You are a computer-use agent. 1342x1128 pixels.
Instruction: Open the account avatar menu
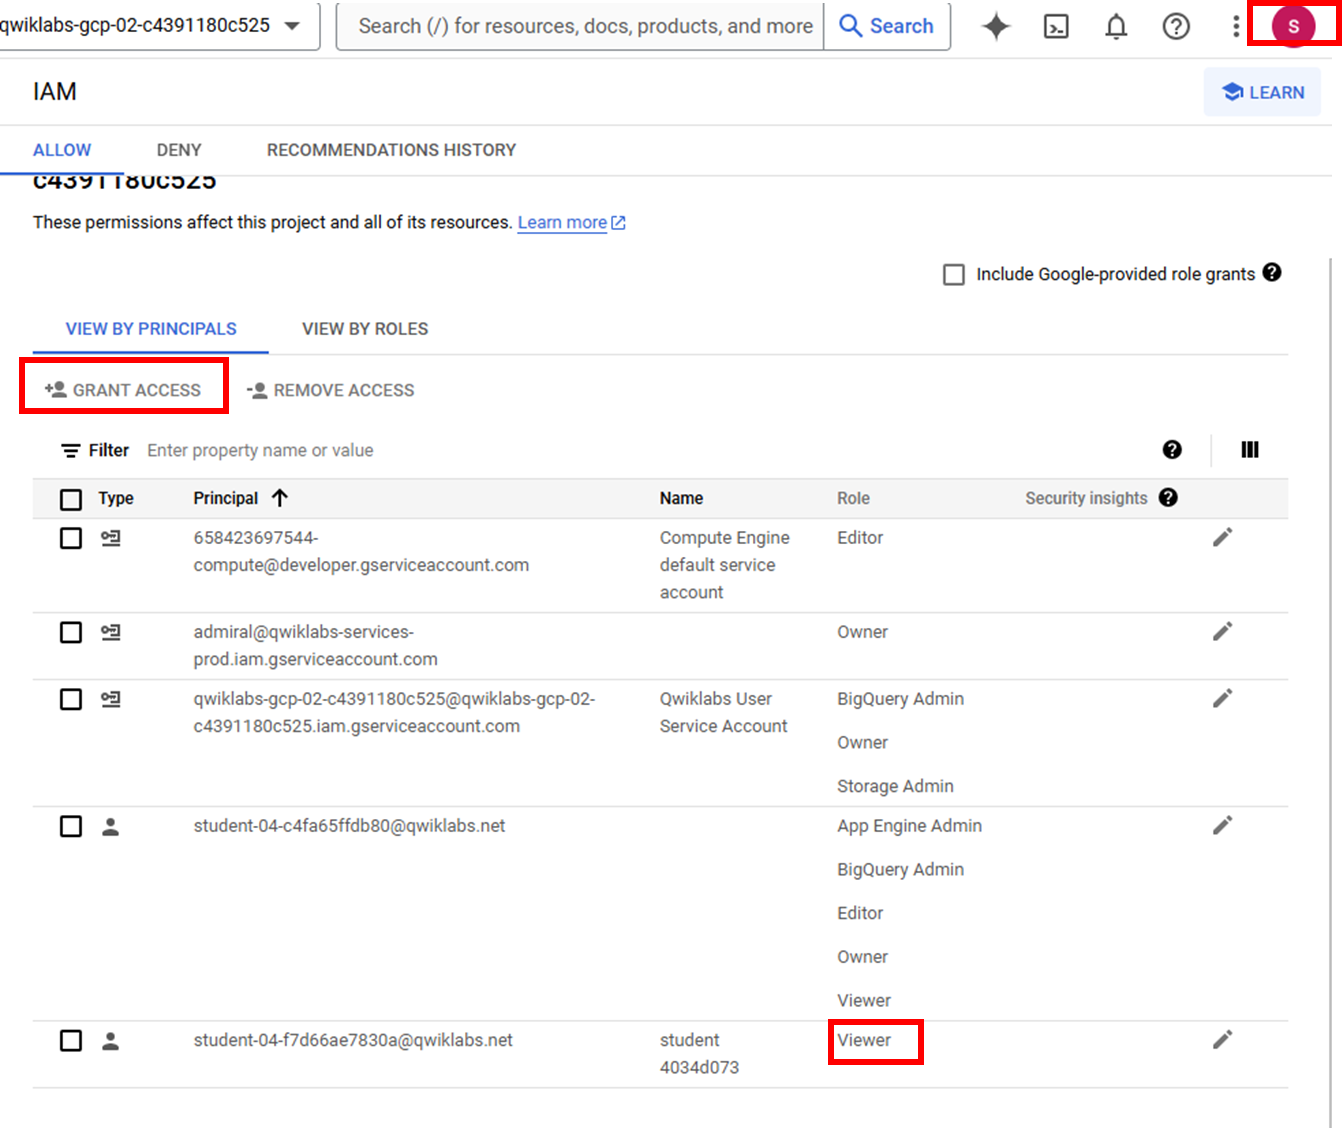point(1293,26)
